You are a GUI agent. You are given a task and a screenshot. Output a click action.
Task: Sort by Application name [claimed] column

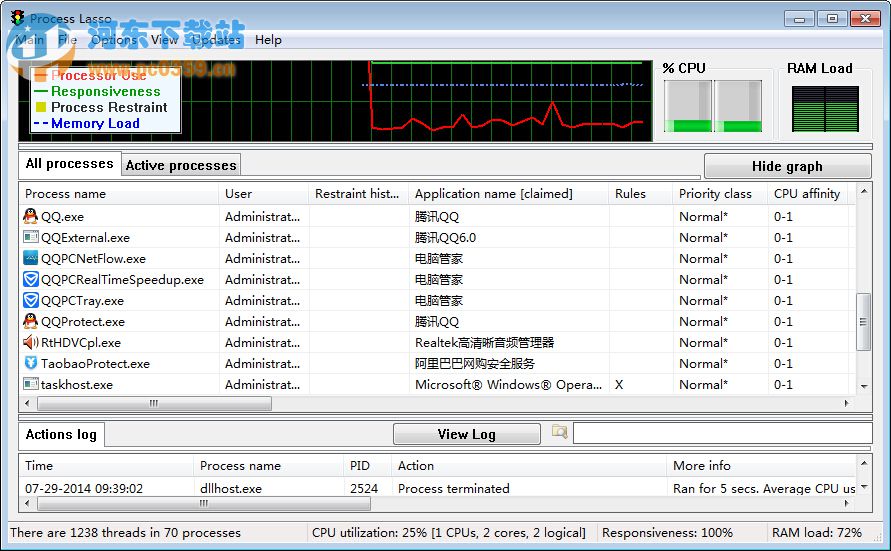[509, 194]
